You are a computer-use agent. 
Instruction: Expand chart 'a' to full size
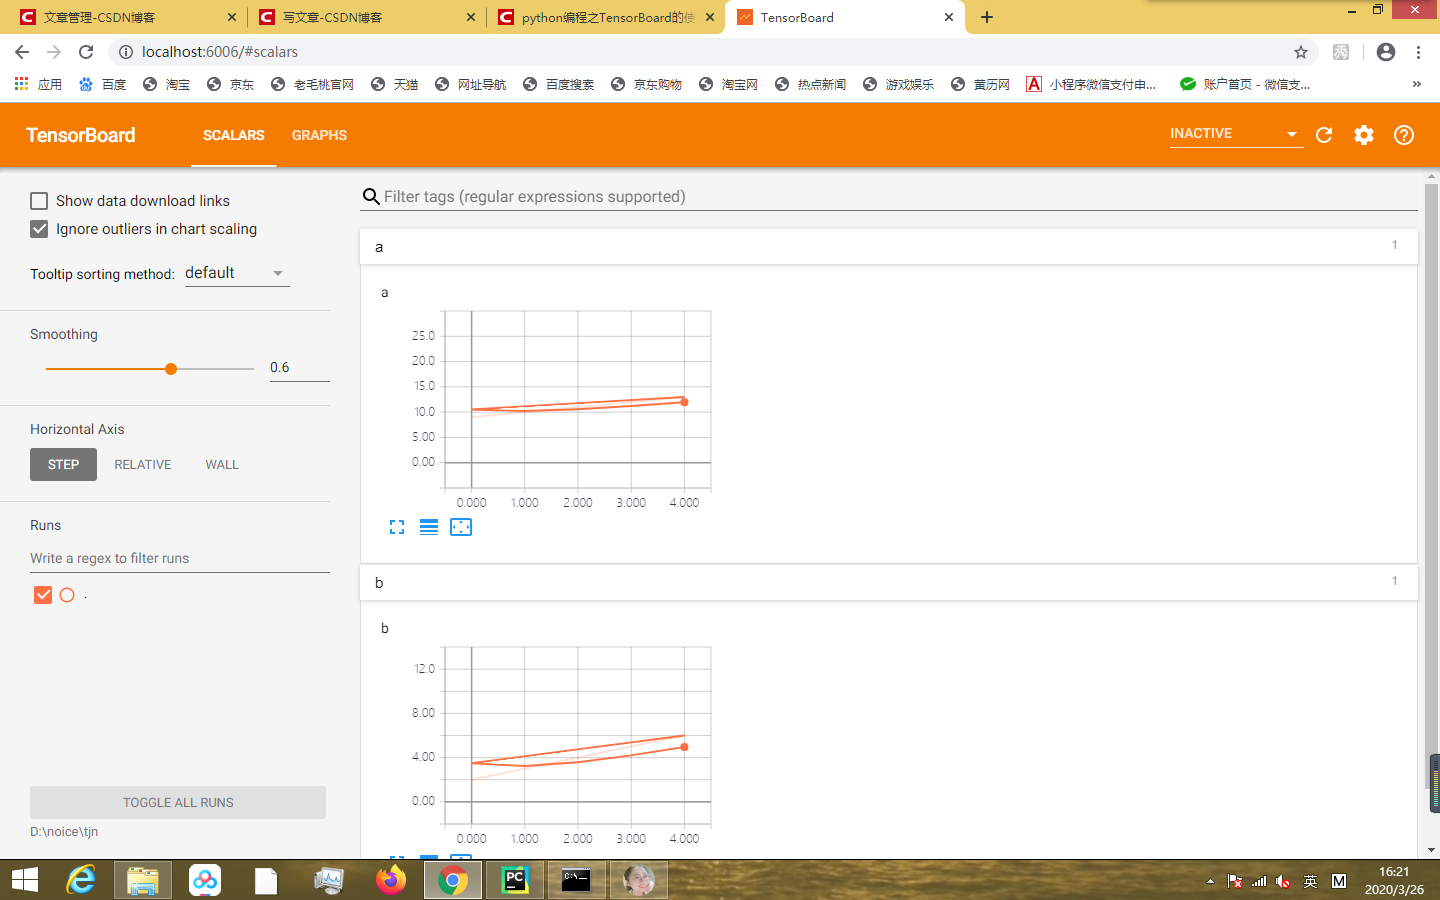tap(397, 527)
